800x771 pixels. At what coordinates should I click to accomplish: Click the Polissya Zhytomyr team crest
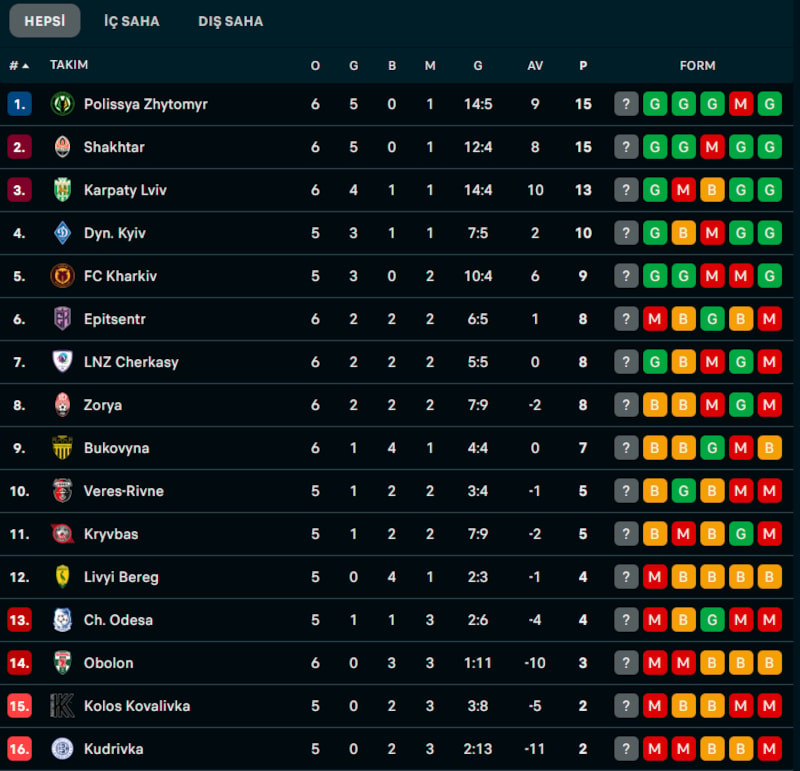62,104
